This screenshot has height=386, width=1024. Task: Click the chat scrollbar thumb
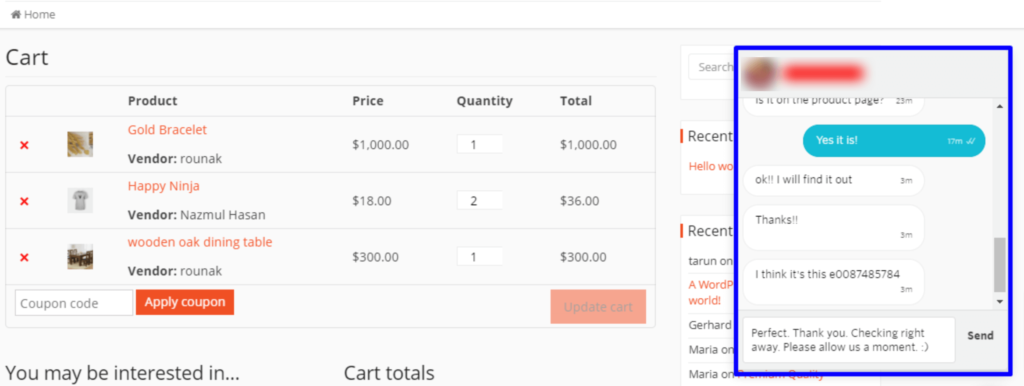pyautogui.click(x=999, y=265)
